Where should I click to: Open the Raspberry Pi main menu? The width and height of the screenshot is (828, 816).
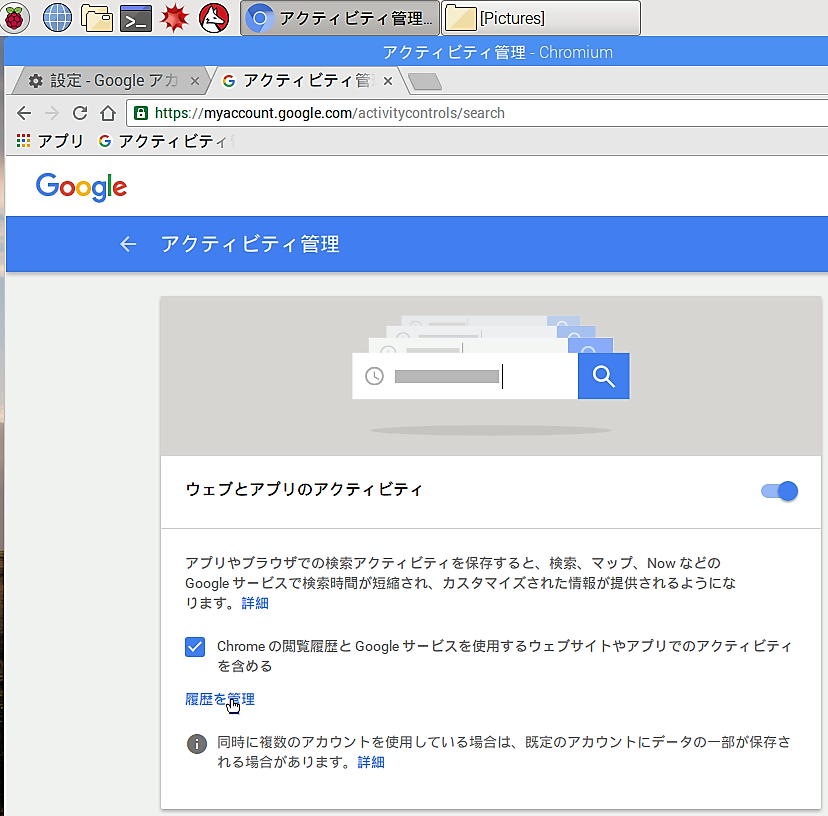pyautogui.click(x=15, y=18)
